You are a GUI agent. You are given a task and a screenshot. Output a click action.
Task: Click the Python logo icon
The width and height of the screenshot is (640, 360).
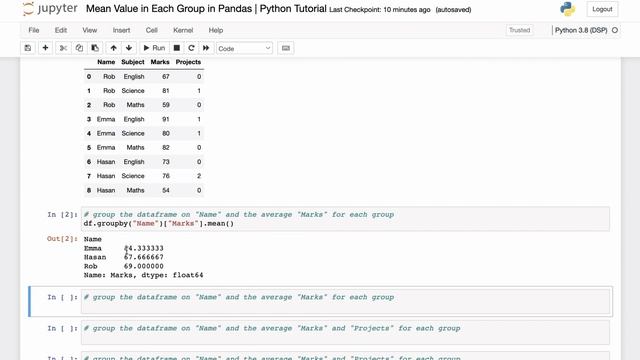567,9
